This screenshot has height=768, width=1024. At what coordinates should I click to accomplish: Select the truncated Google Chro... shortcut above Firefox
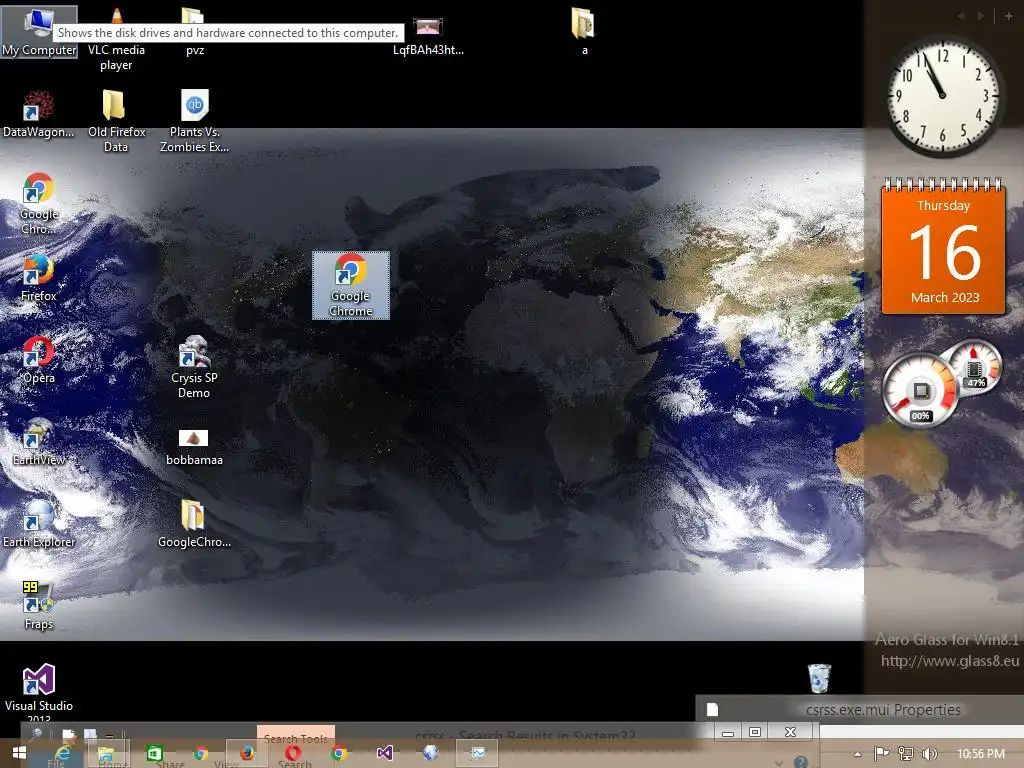(39, 204)
